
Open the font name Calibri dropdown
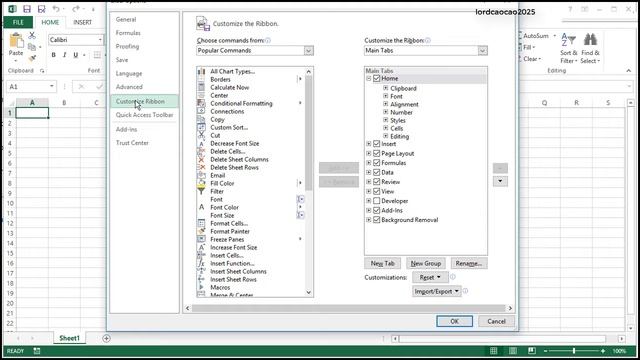[100, 40]
